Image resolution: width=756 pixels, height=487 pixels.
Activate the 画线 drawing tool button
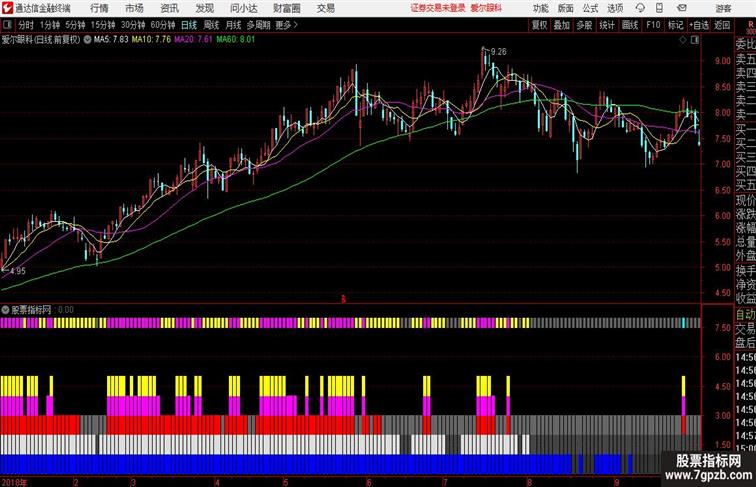[x=630, y=25]
